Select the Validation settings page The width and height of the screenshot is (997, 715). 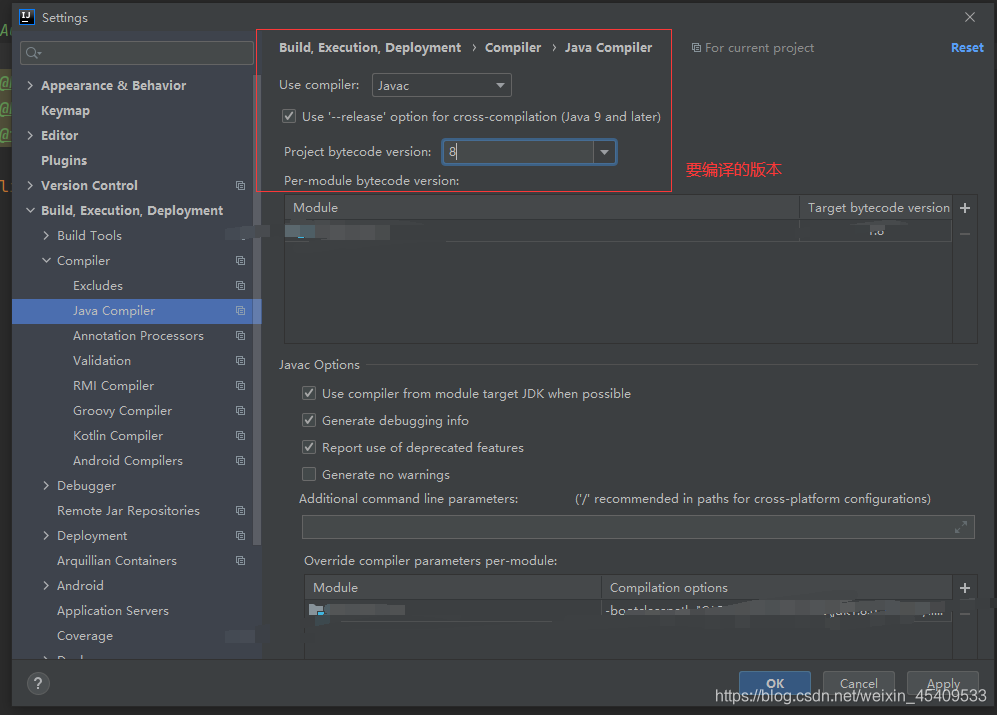(102, 361)
